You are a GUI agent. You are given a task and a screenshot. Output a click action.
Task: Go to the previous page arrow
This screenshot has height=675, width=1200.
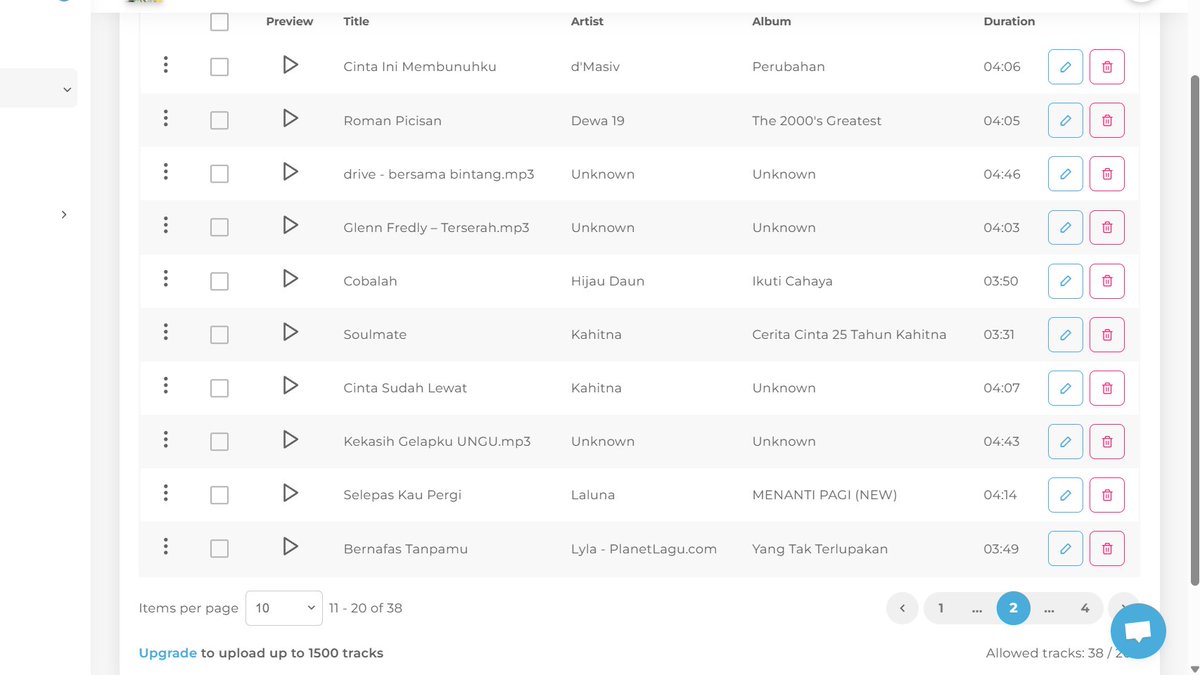902,608
